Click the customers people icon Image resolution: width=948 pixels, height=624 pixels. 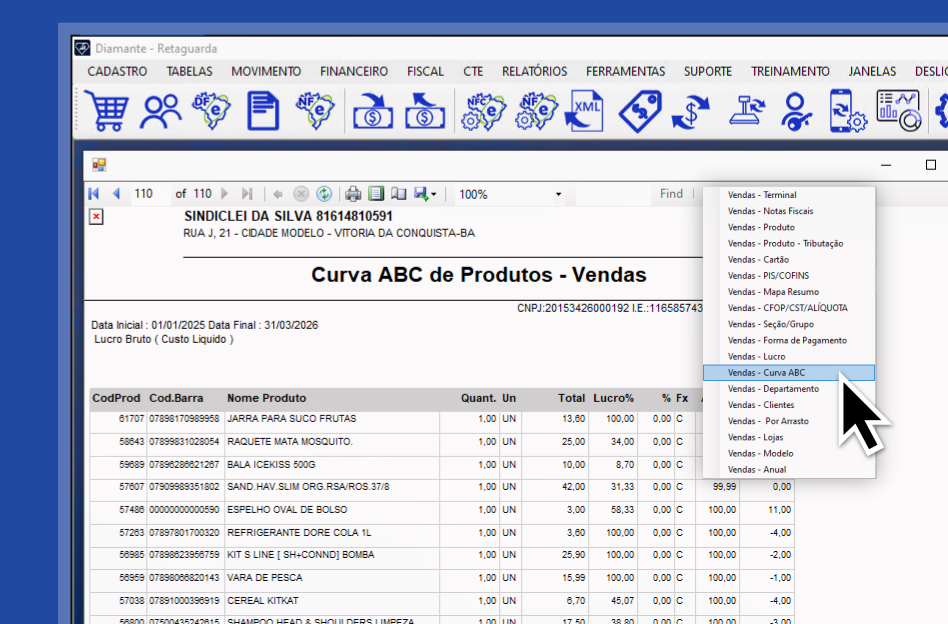pyautogui.click(x=160, y=110)
